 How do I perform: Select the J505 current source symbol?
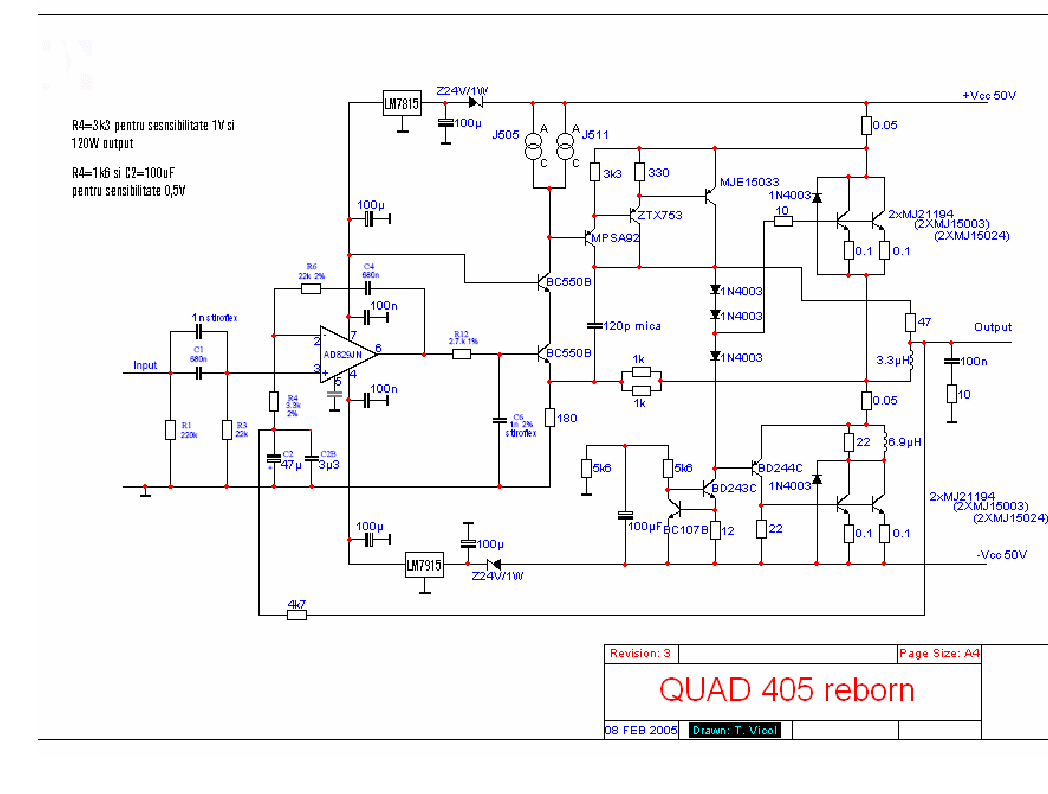click(x=533, y=146)
